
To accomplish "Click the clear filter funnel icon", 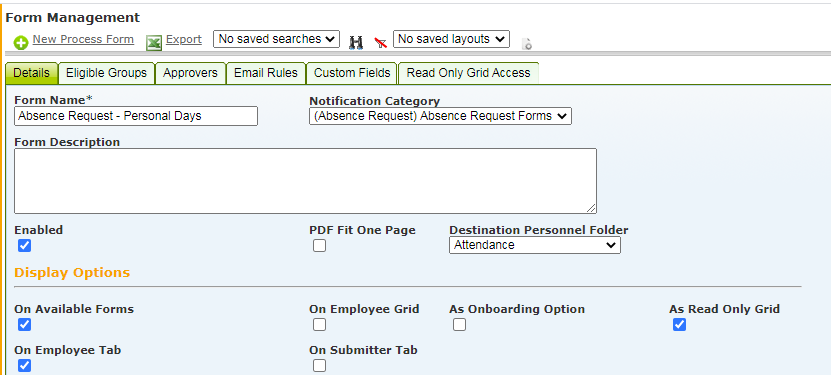I will point(381,43).
